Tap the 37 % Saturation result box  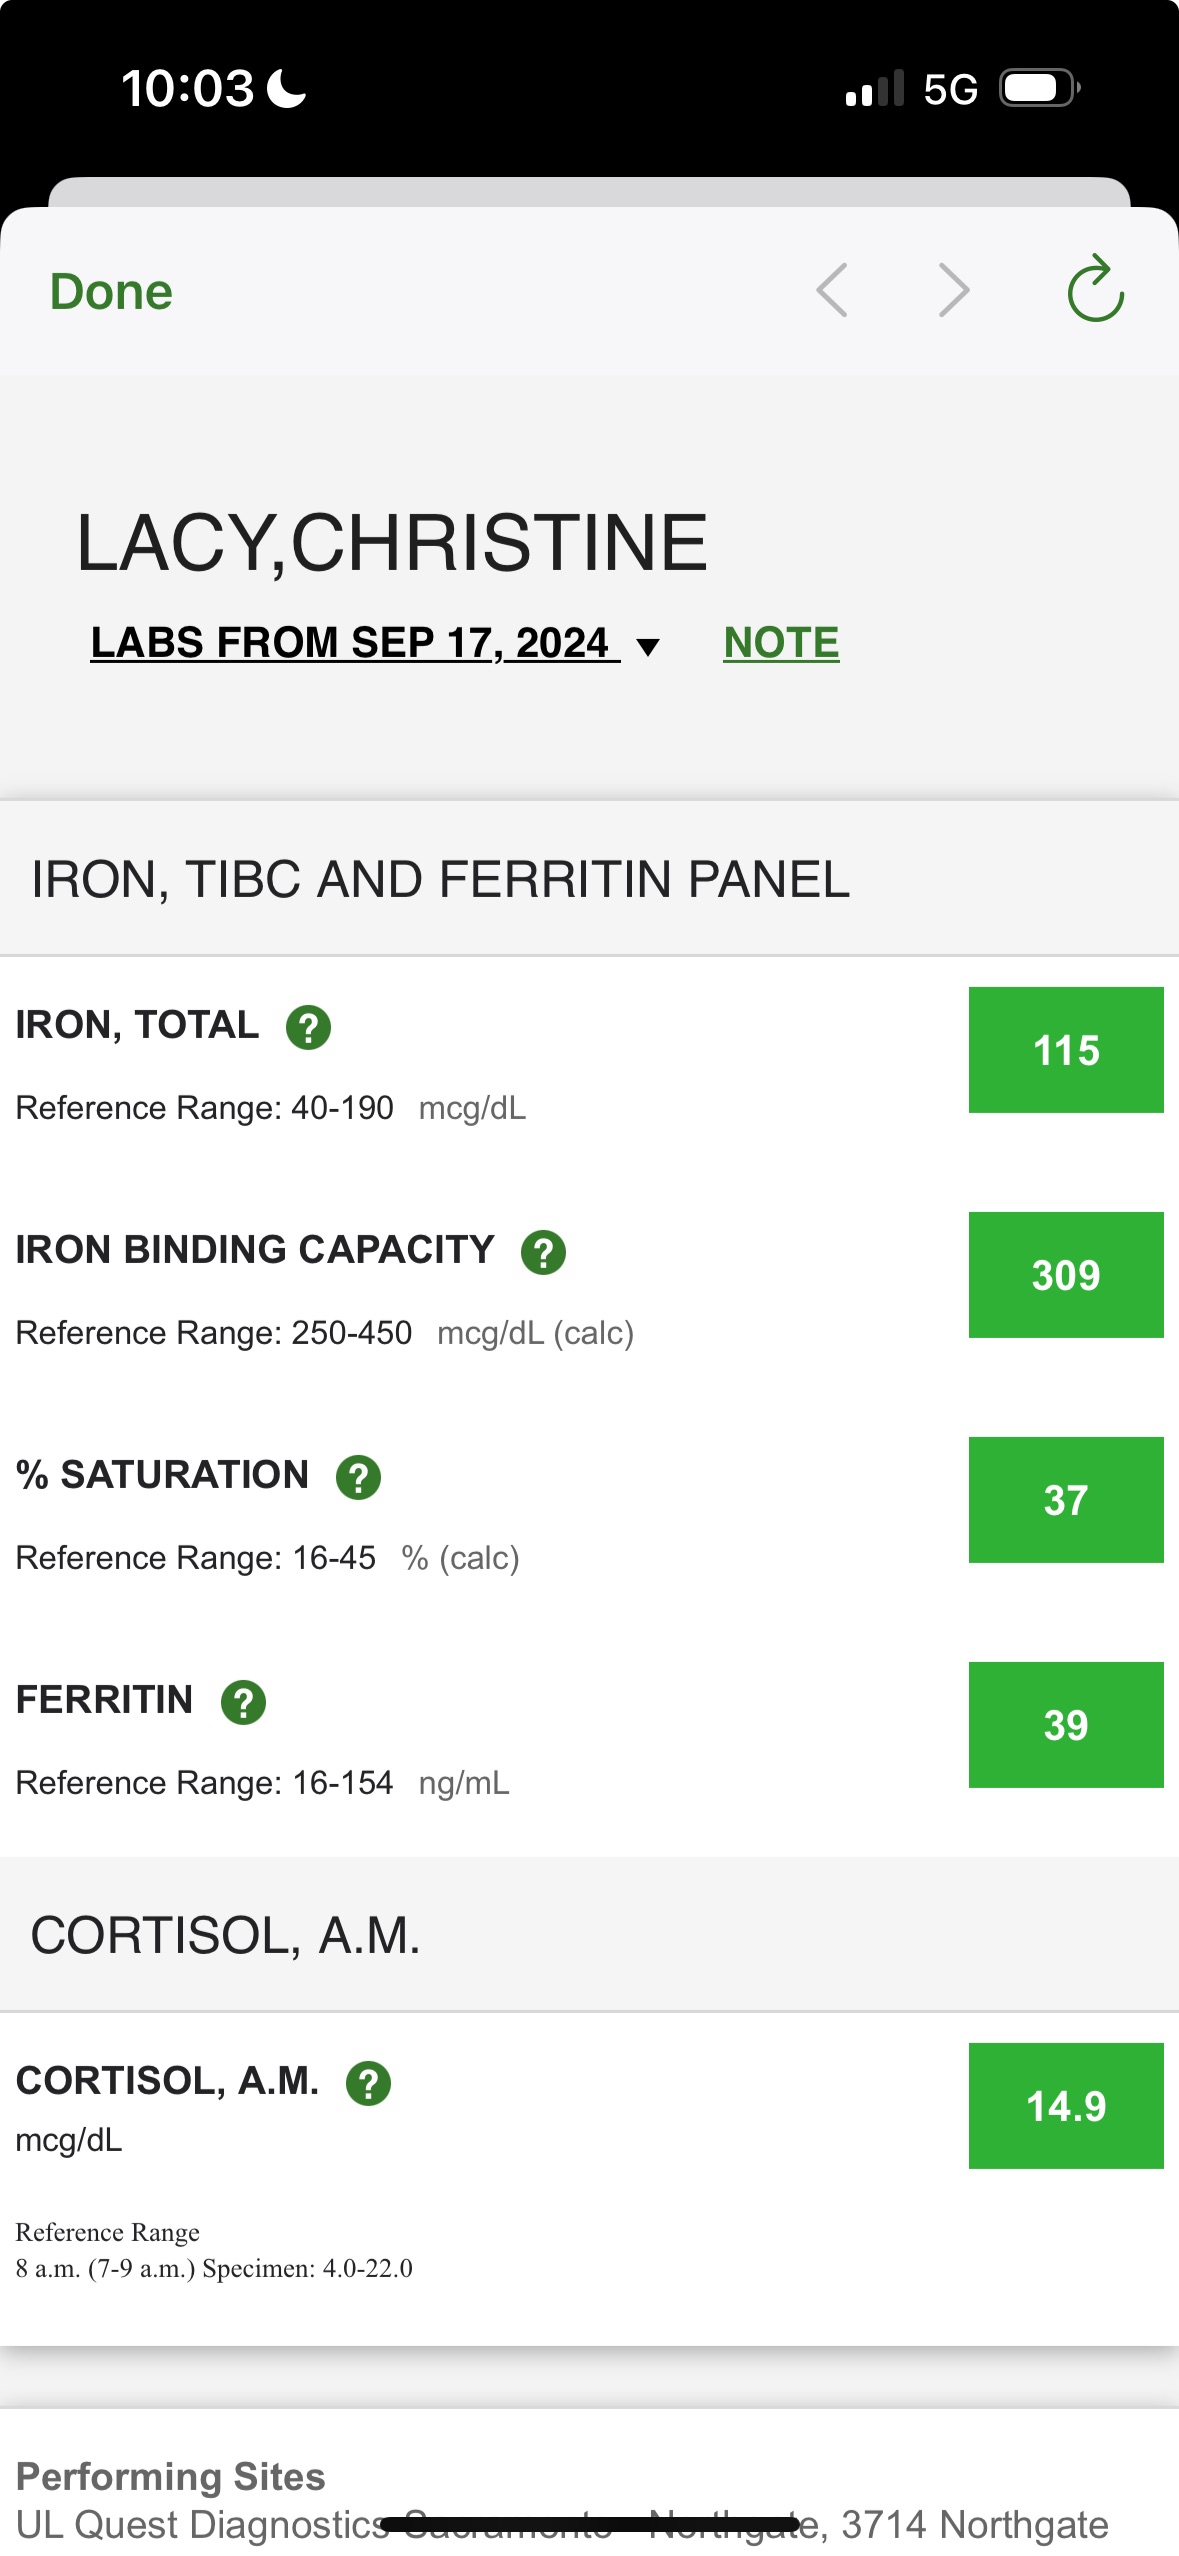click(x=1066, y=1500)
